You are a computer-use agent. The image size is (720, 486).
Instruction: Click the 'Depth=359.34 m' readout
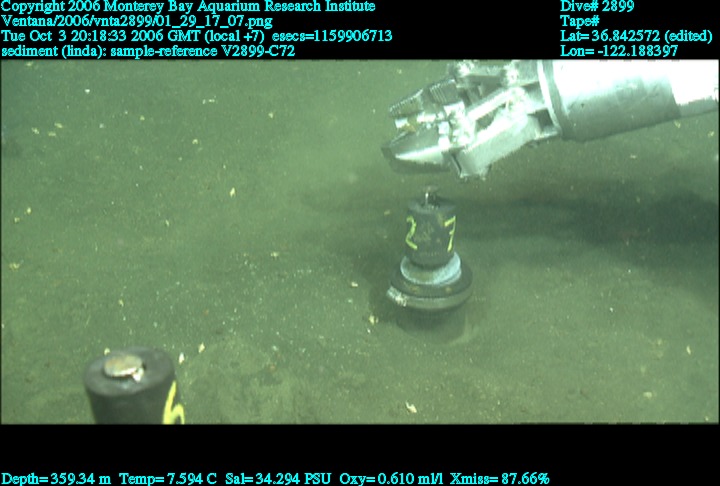tap(56, 479)
